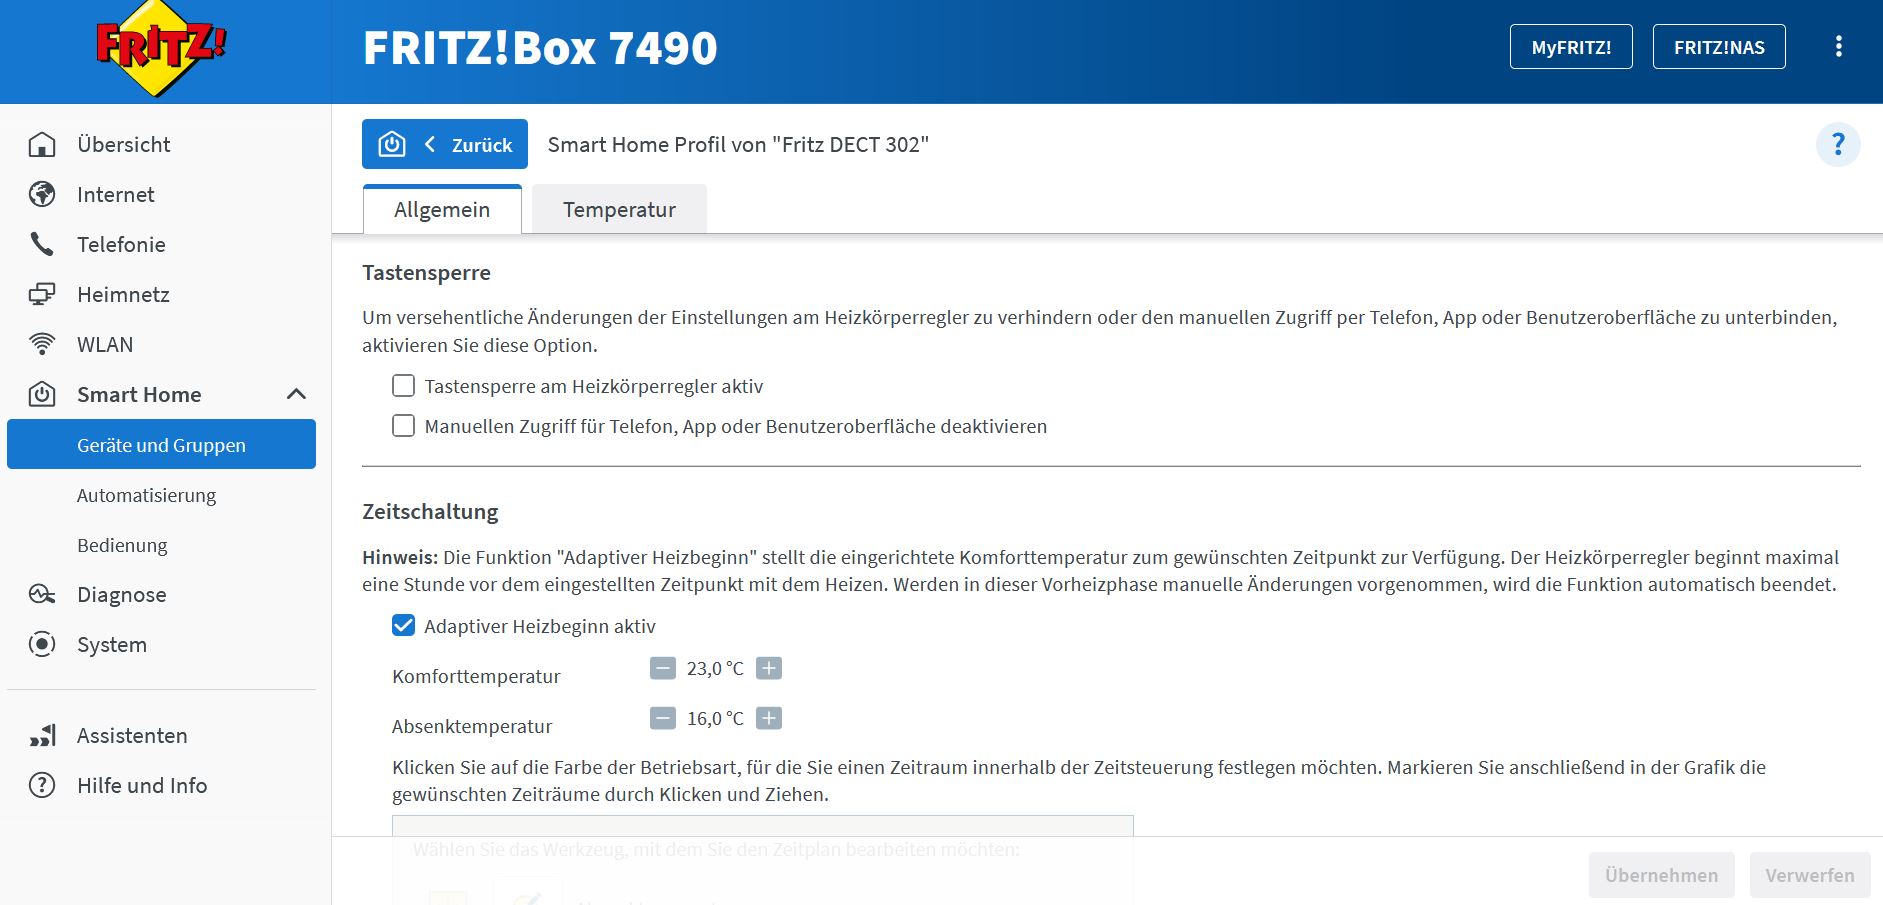The height and width of the screenshot is (905, 1883).
Task: Open the help question mark icon
Action: [x=1838, y=145]
